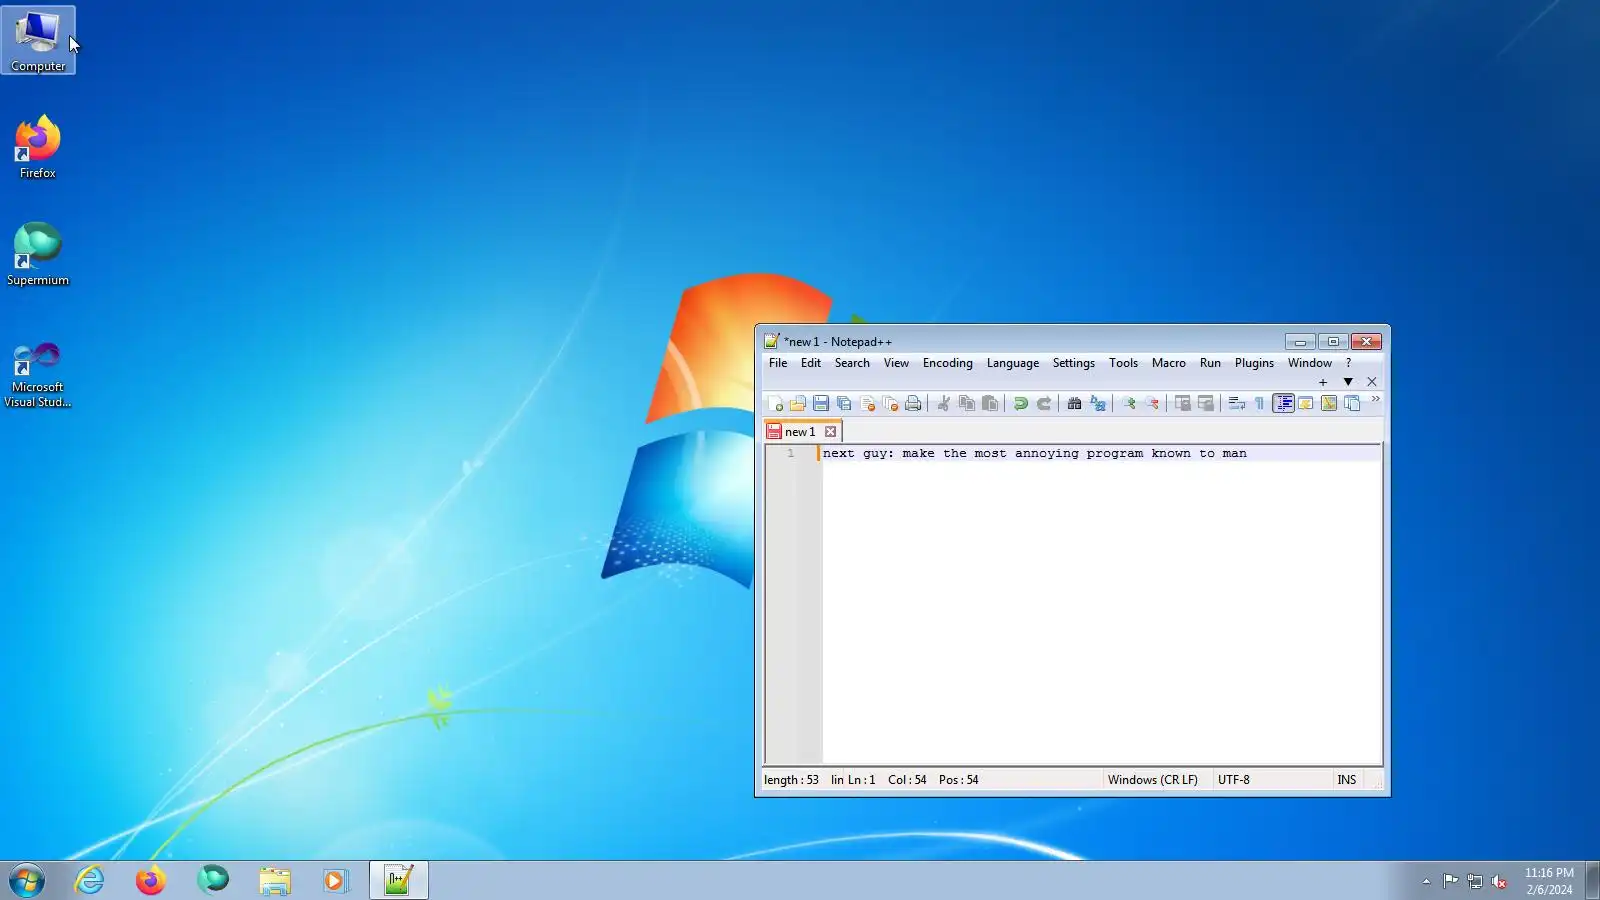Click "length : 53" in the status bar
1600x900 pixels.
[791, 780]
